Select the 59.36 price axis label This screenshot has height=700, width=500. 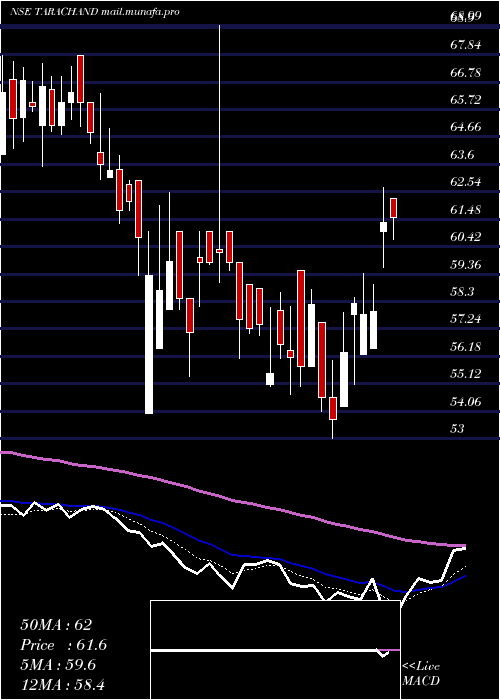pyautogui.click(x=466, y=264)
